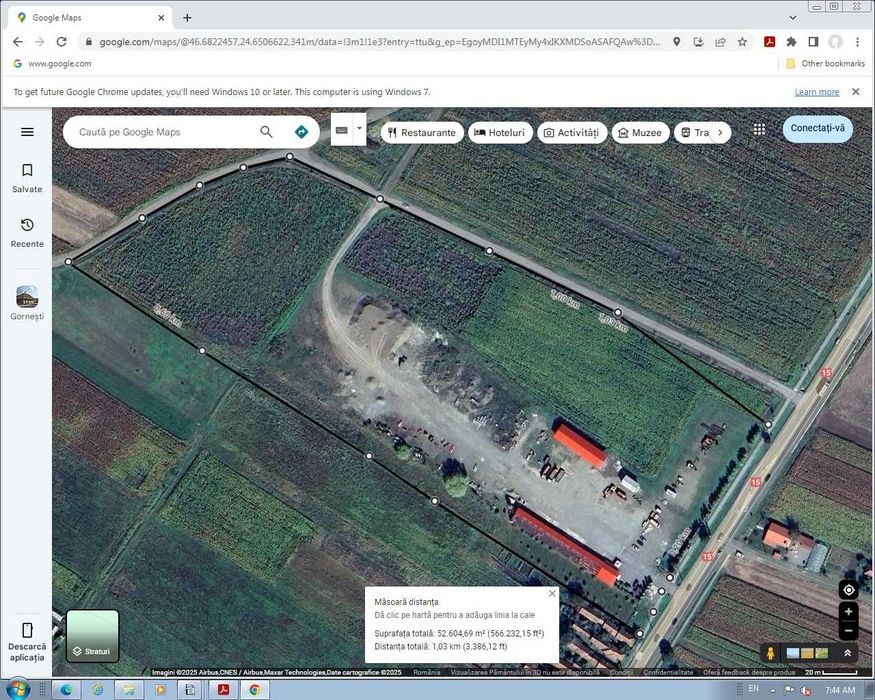875x700 pixels.
Task: Click the Conectați-vă sign-in button
Action: pos(818,128)
